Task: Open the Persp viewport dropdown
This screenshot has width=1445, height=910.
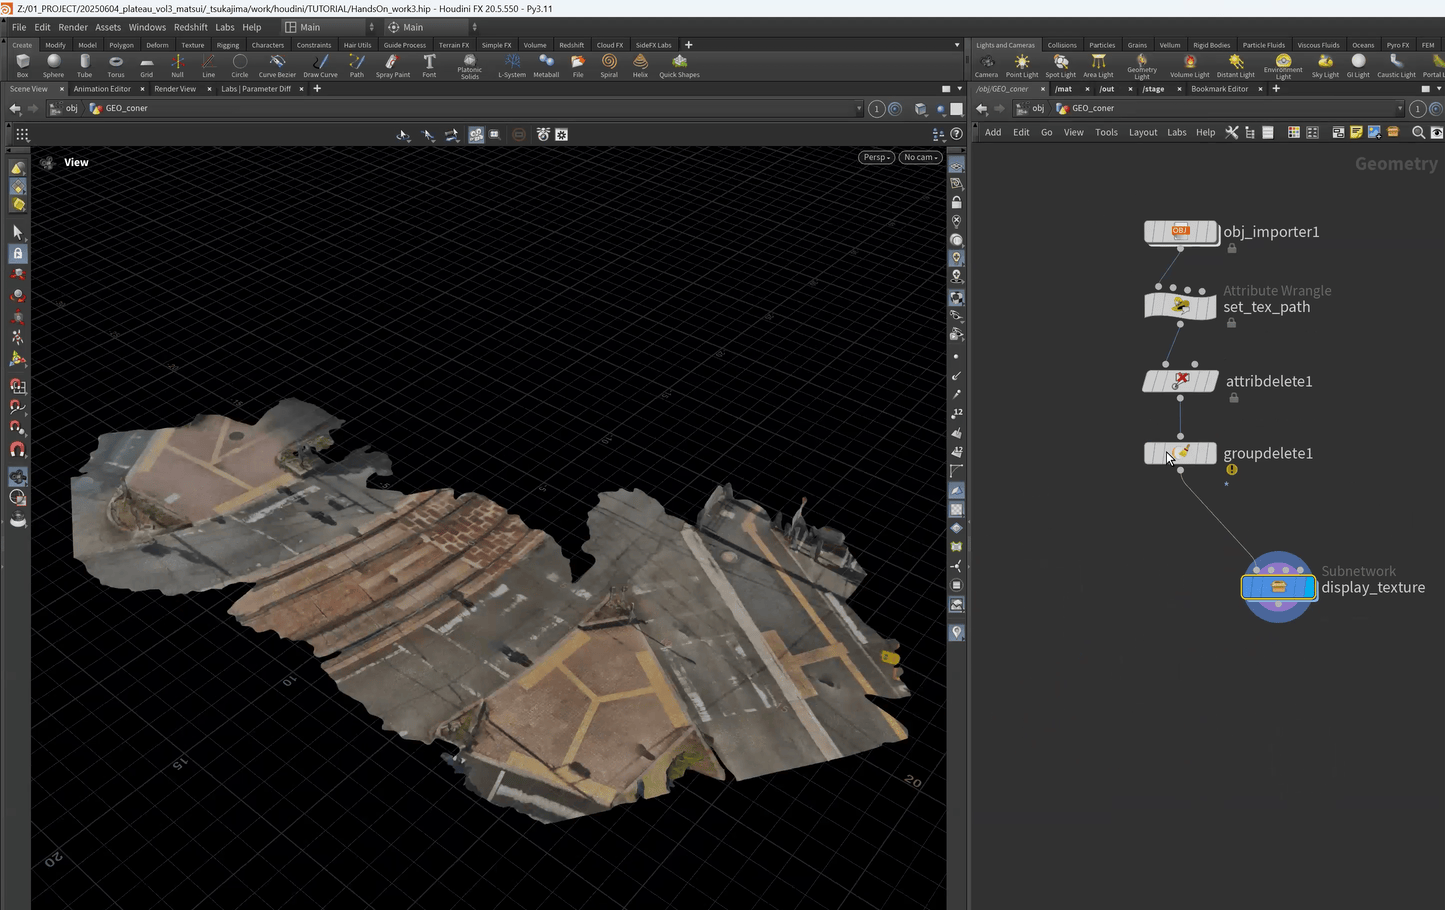Action: tap(876, 157)
